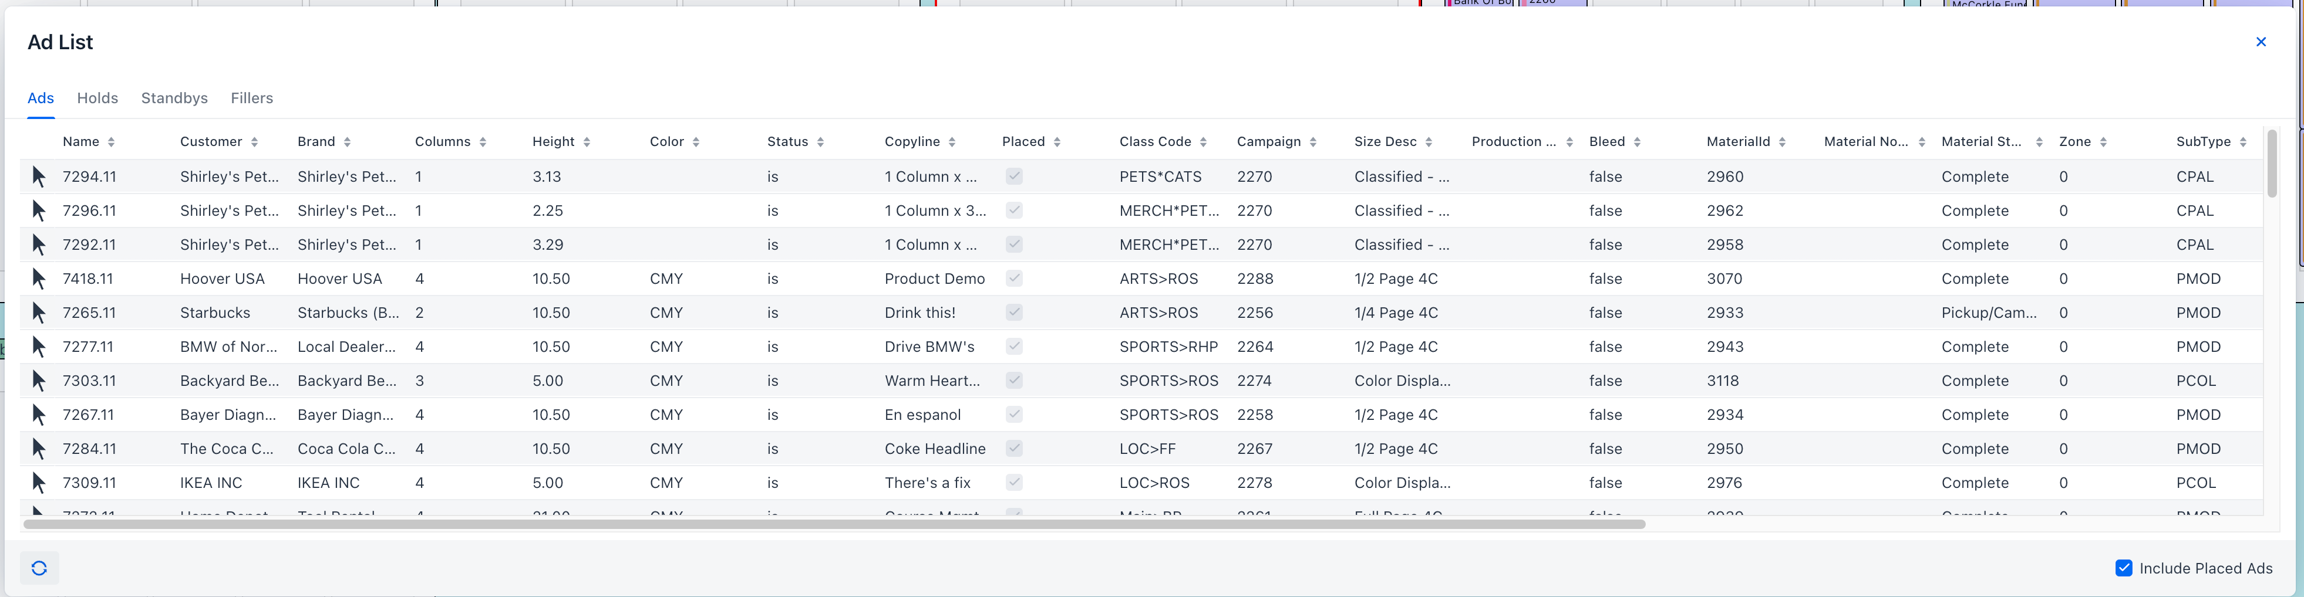Click the refresh icon at bottom left
This screenshot has height=597, width=2304.
(x=39, y=568)
